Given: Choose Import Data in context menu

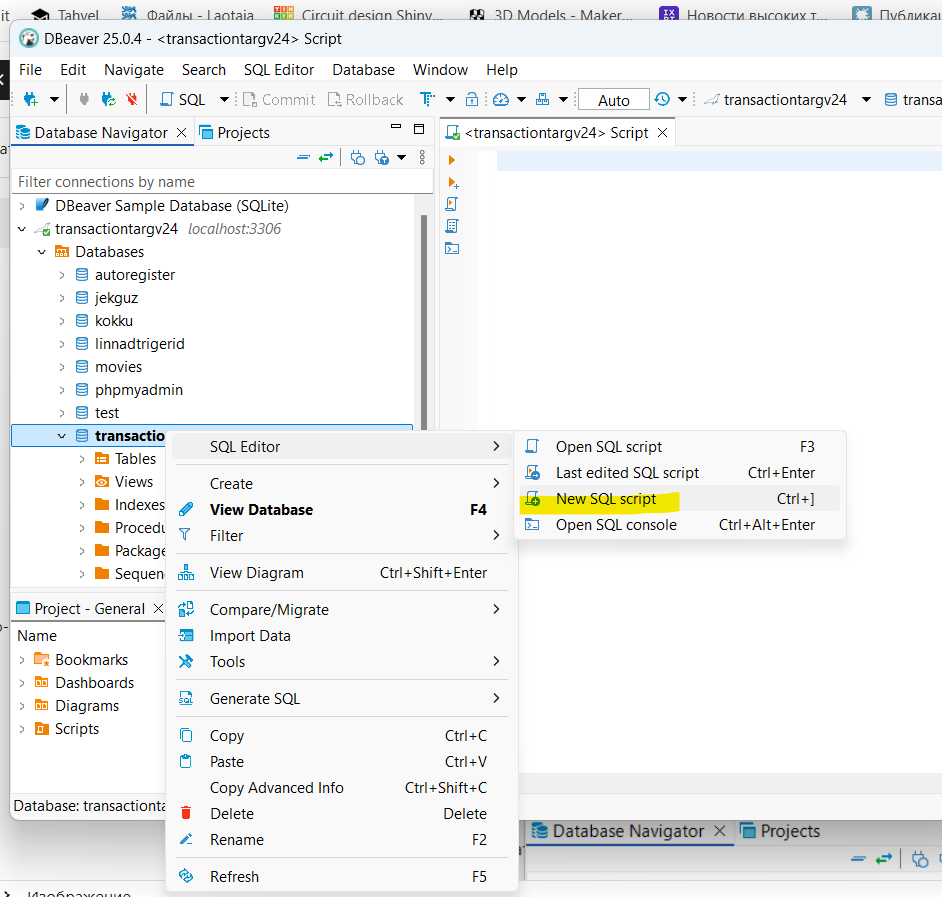Looking at the screenshot, I should 341,636.
